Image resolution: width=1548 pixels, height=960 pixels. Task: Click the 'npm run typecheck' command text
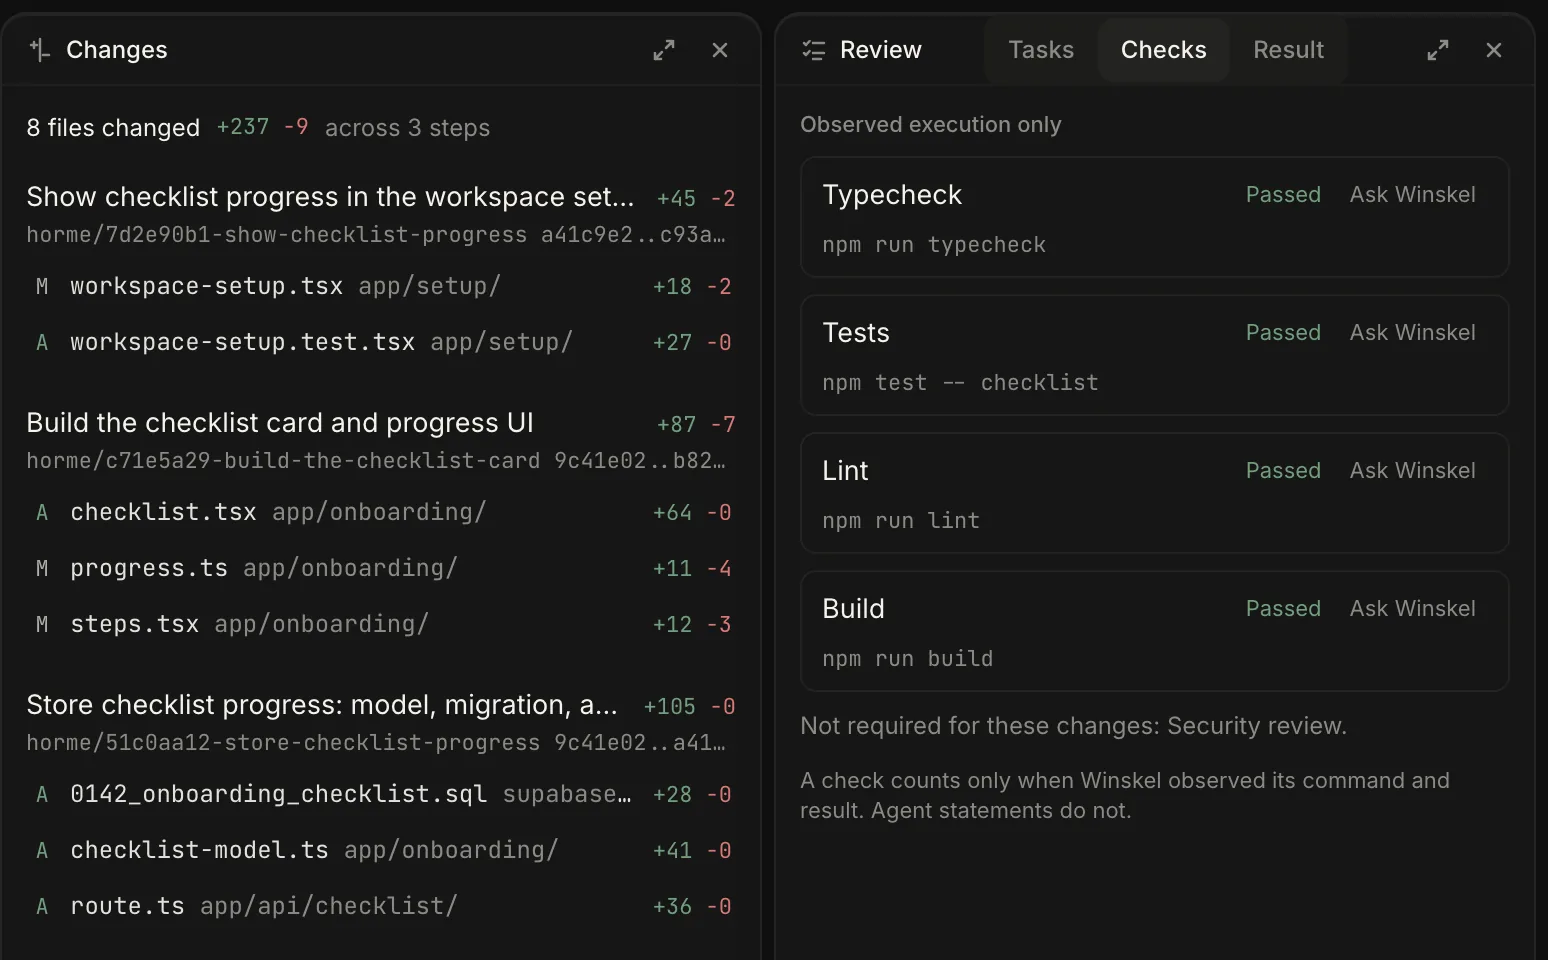coord(934,245)
